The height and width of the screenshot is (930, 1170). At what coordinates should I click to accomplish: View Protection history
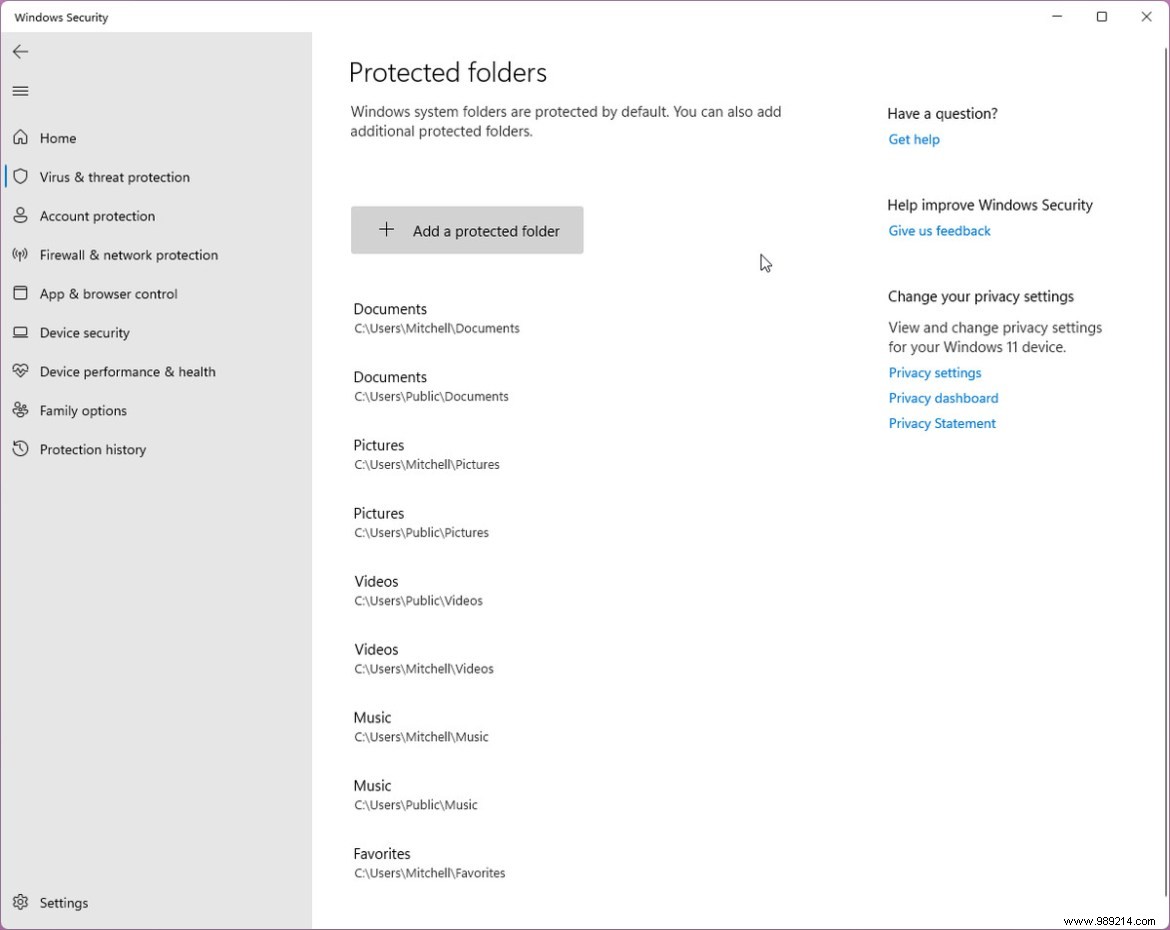(x=92, y=449)
